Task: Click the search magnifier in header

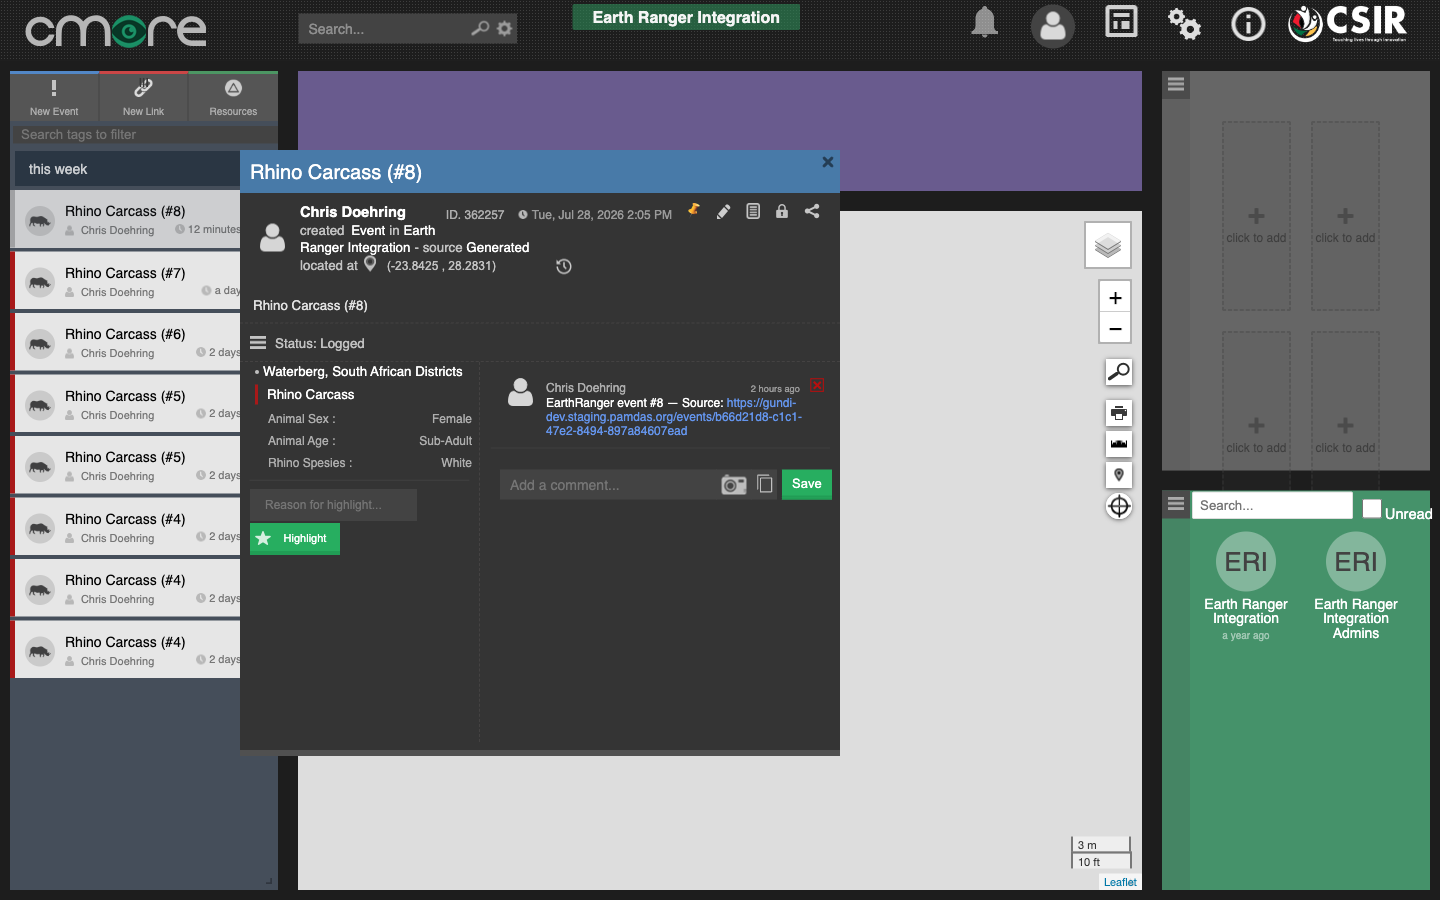Action: pos(480,29)
